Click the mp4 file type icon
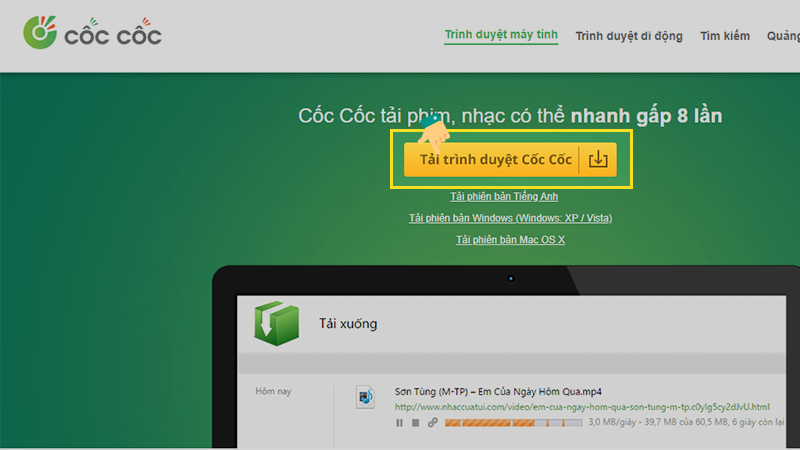 click(x=365, y=397)
